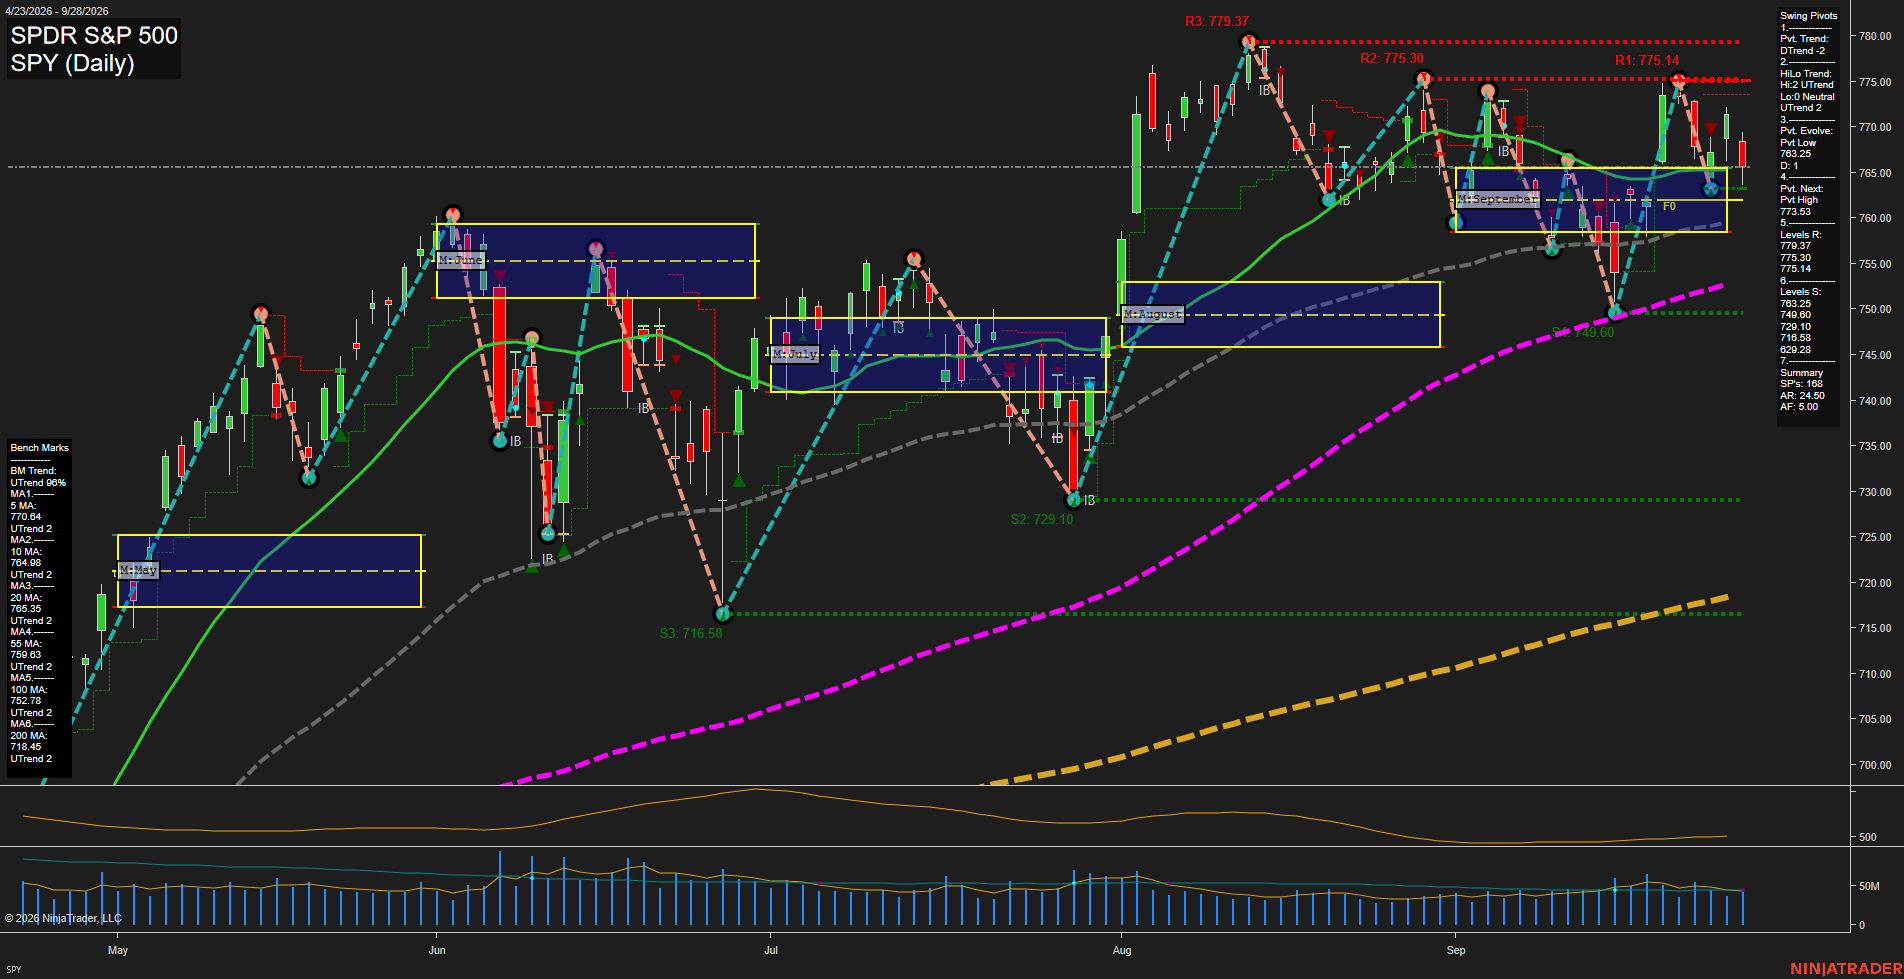Click the M:May monthly range label
The height and width of the screenshot is (979, 1904).
point(138,570)
